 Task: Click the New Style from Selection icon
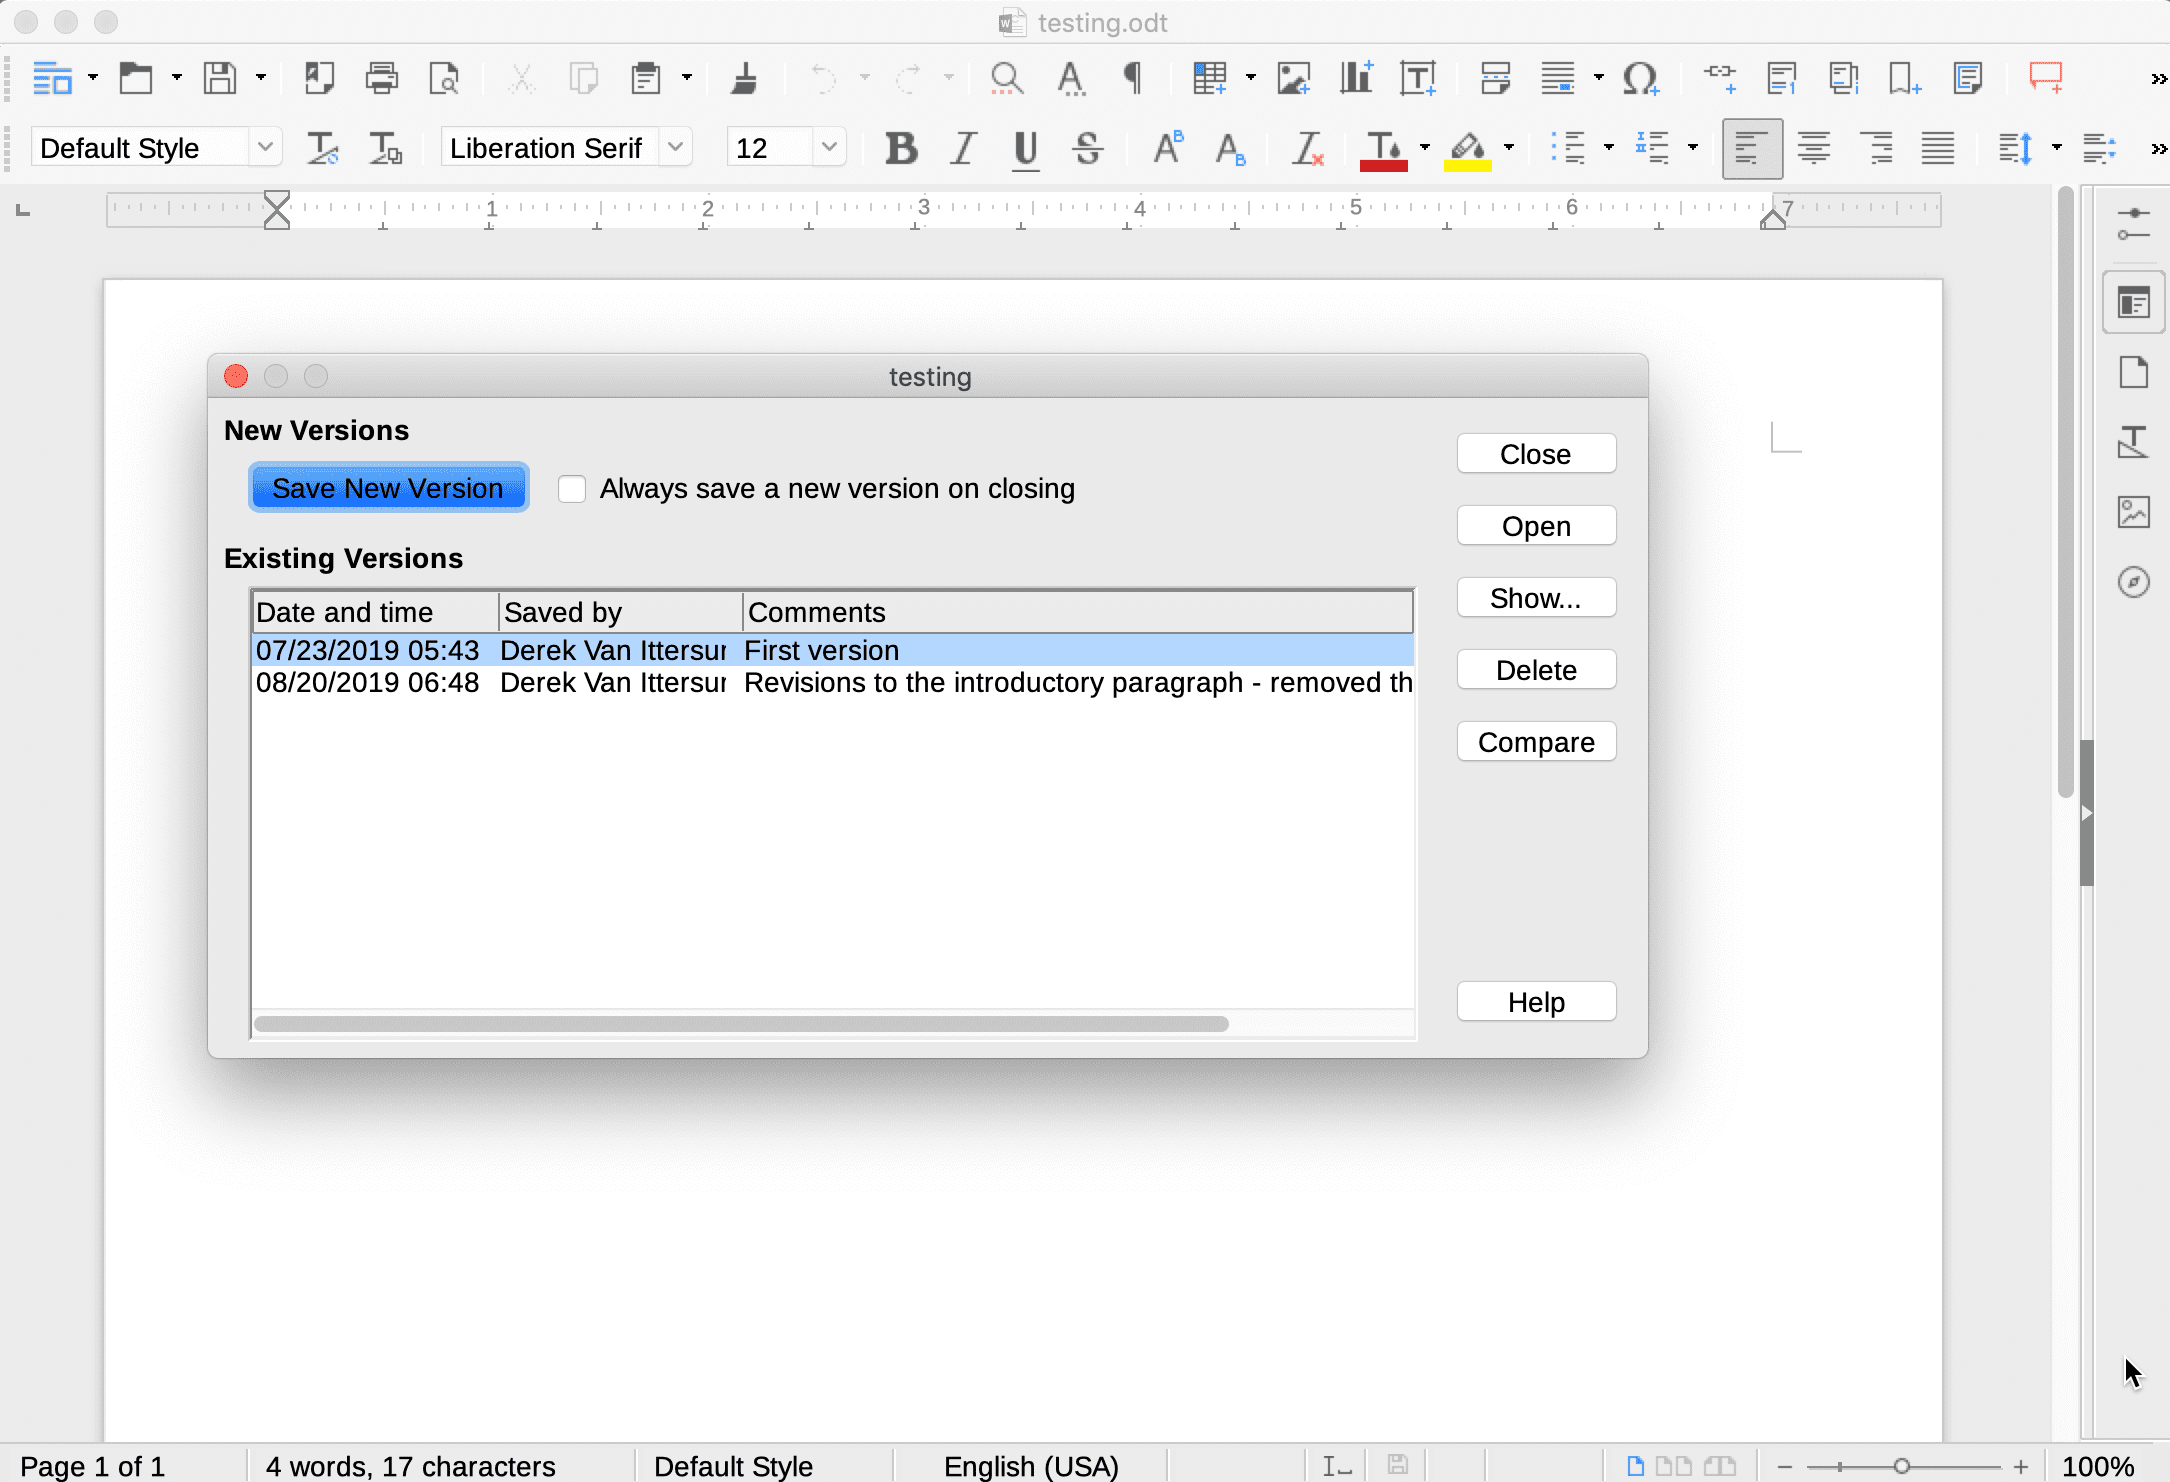[x=385, y=148]
